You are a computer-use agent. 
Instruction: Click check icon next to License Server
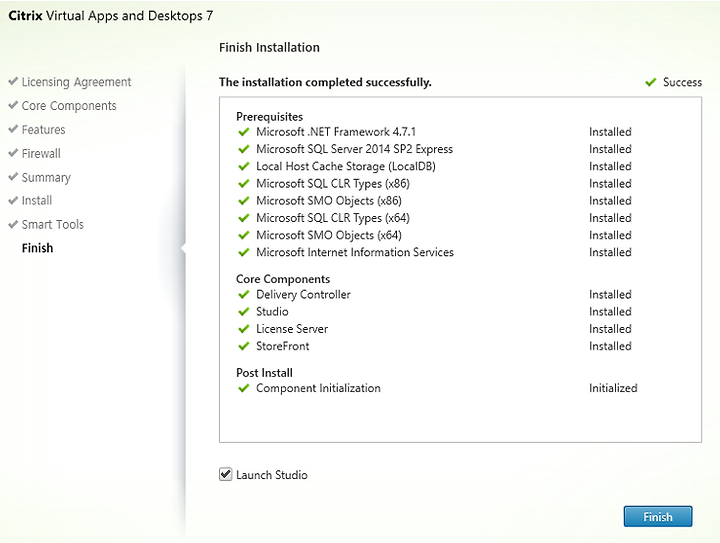243,329
